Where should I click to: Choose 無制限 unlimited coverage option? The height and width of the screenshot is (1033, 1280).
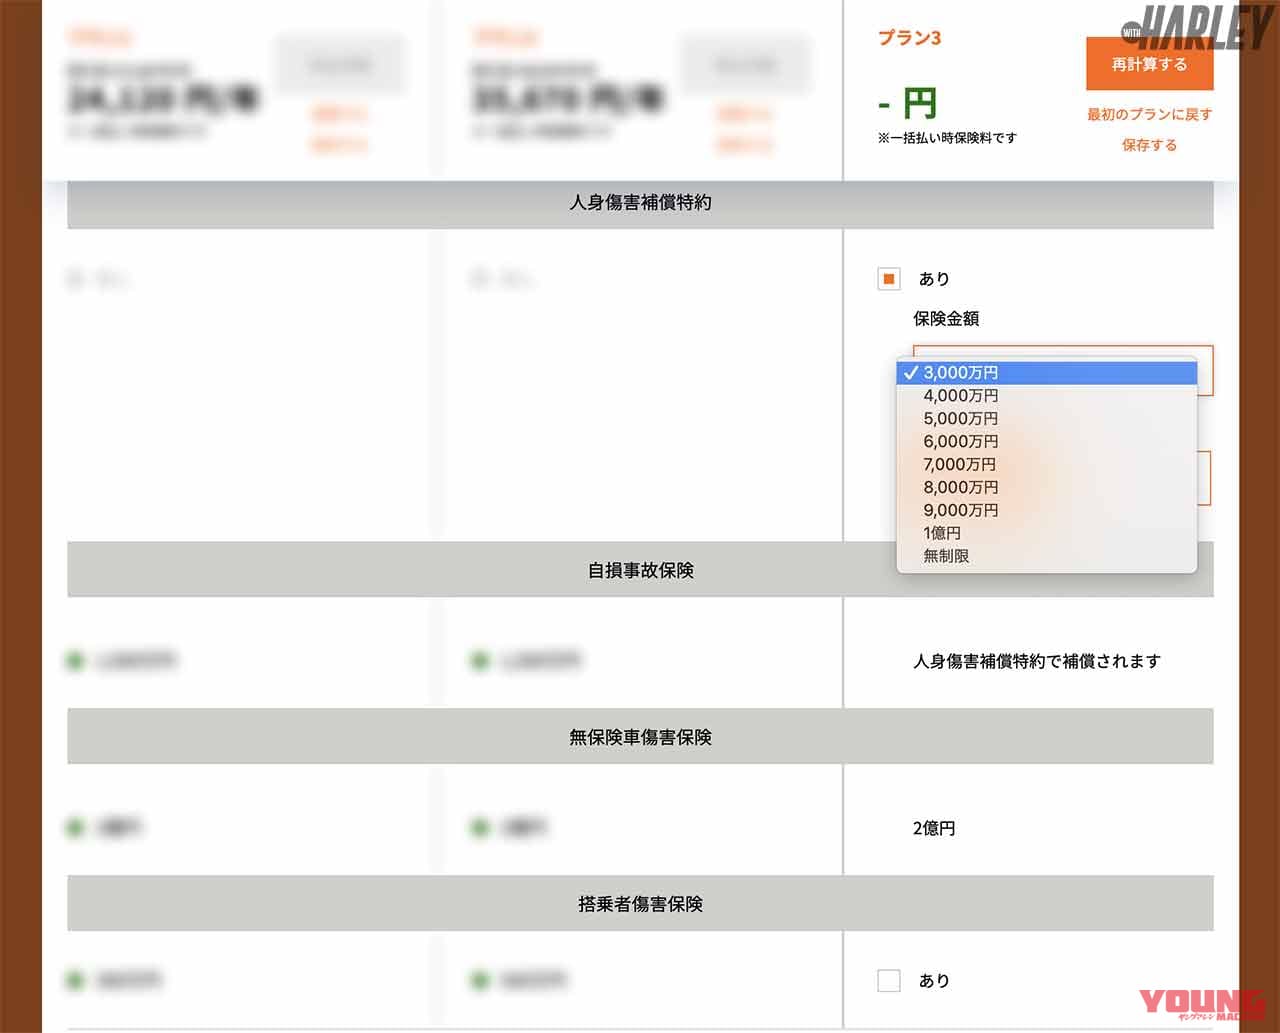(946, 556)
